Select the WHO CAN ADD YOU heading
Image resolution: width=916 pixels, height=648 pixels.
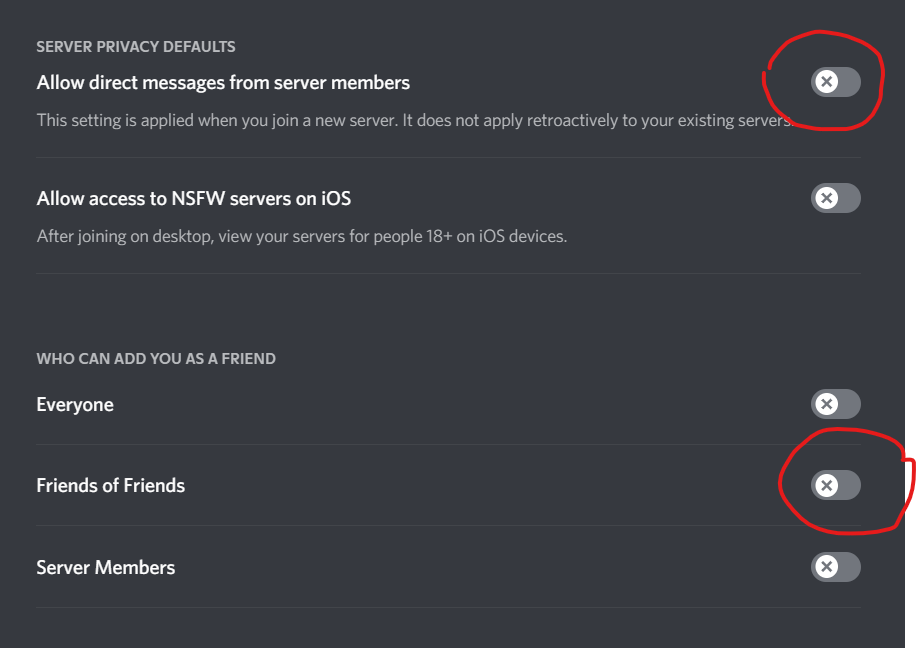click(x=155, y=358)
